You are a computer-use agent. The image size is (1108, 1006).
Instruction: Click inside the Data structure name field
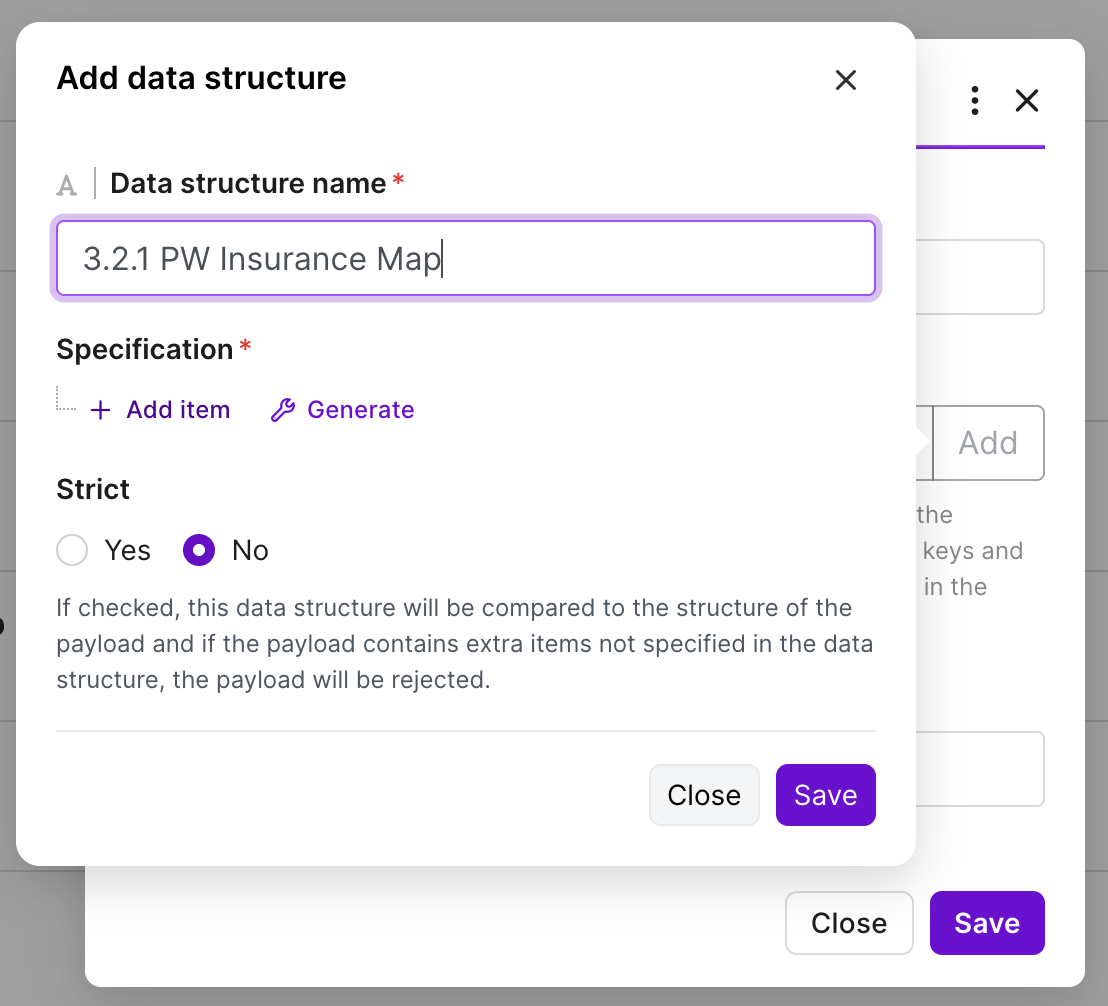click(x=466, y=258)
